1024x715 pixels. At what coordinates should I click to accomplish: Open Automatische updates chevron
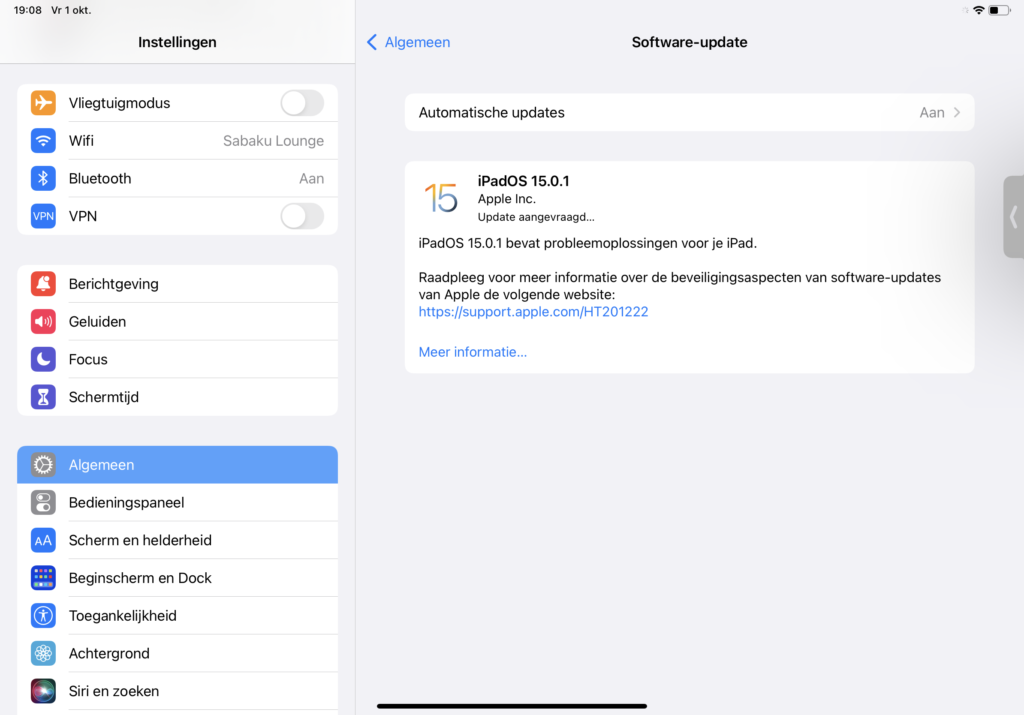point(956,113)
